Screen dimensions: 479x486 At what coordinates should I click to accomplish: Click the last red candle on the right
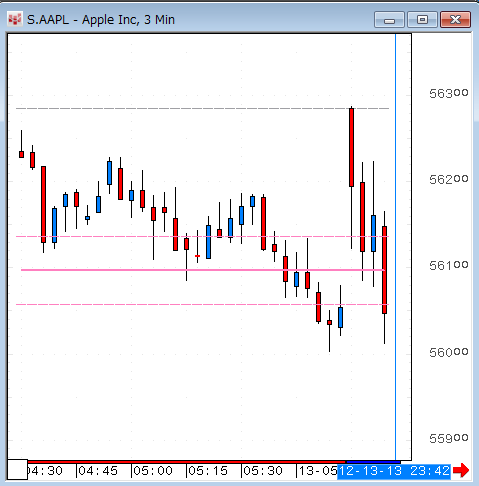(x=384, y=270)
